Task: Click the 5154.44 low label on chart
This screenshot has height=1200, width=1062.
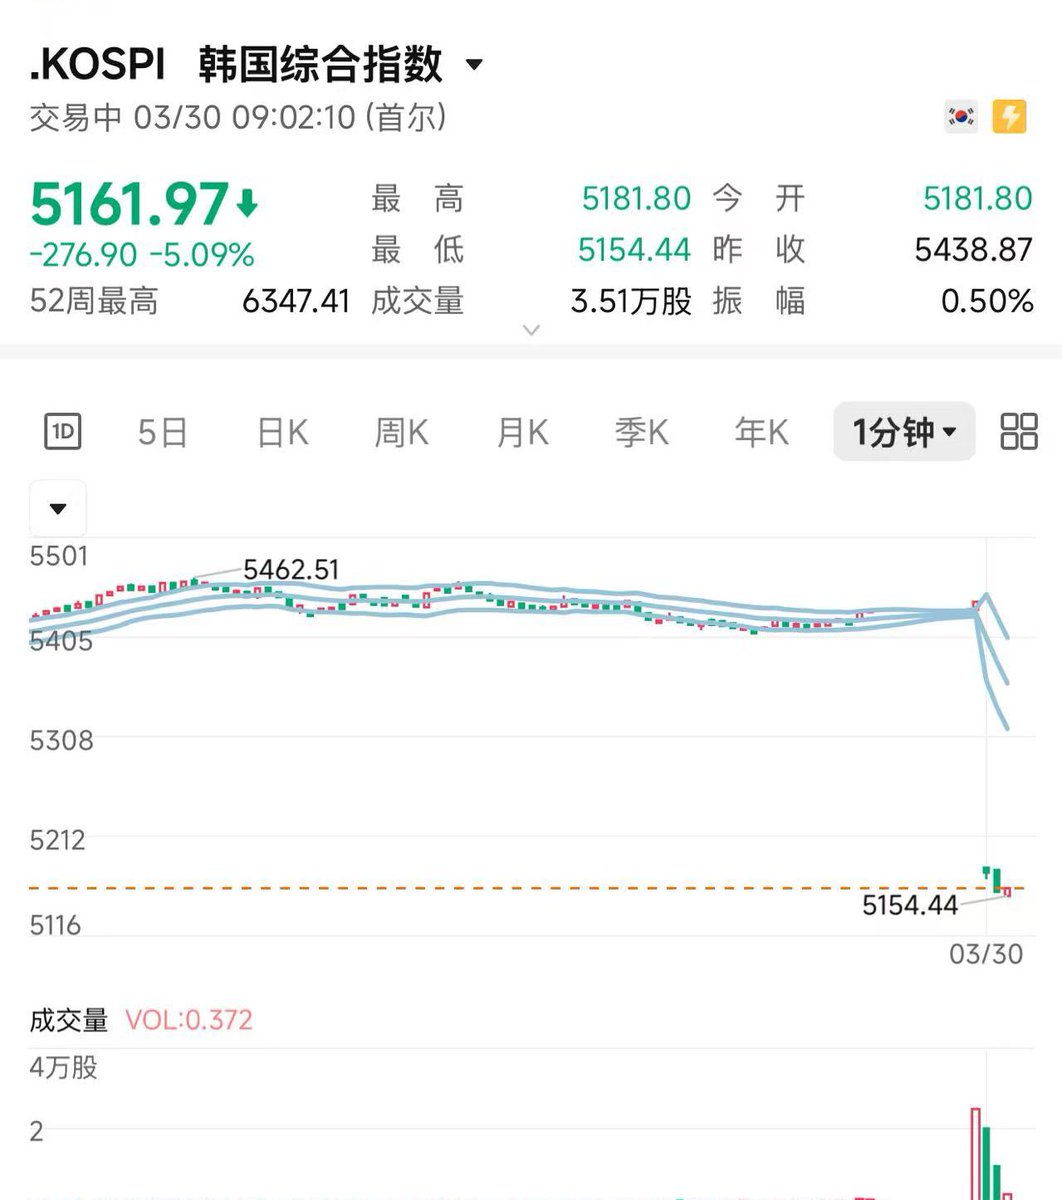Action: (910, 905)
